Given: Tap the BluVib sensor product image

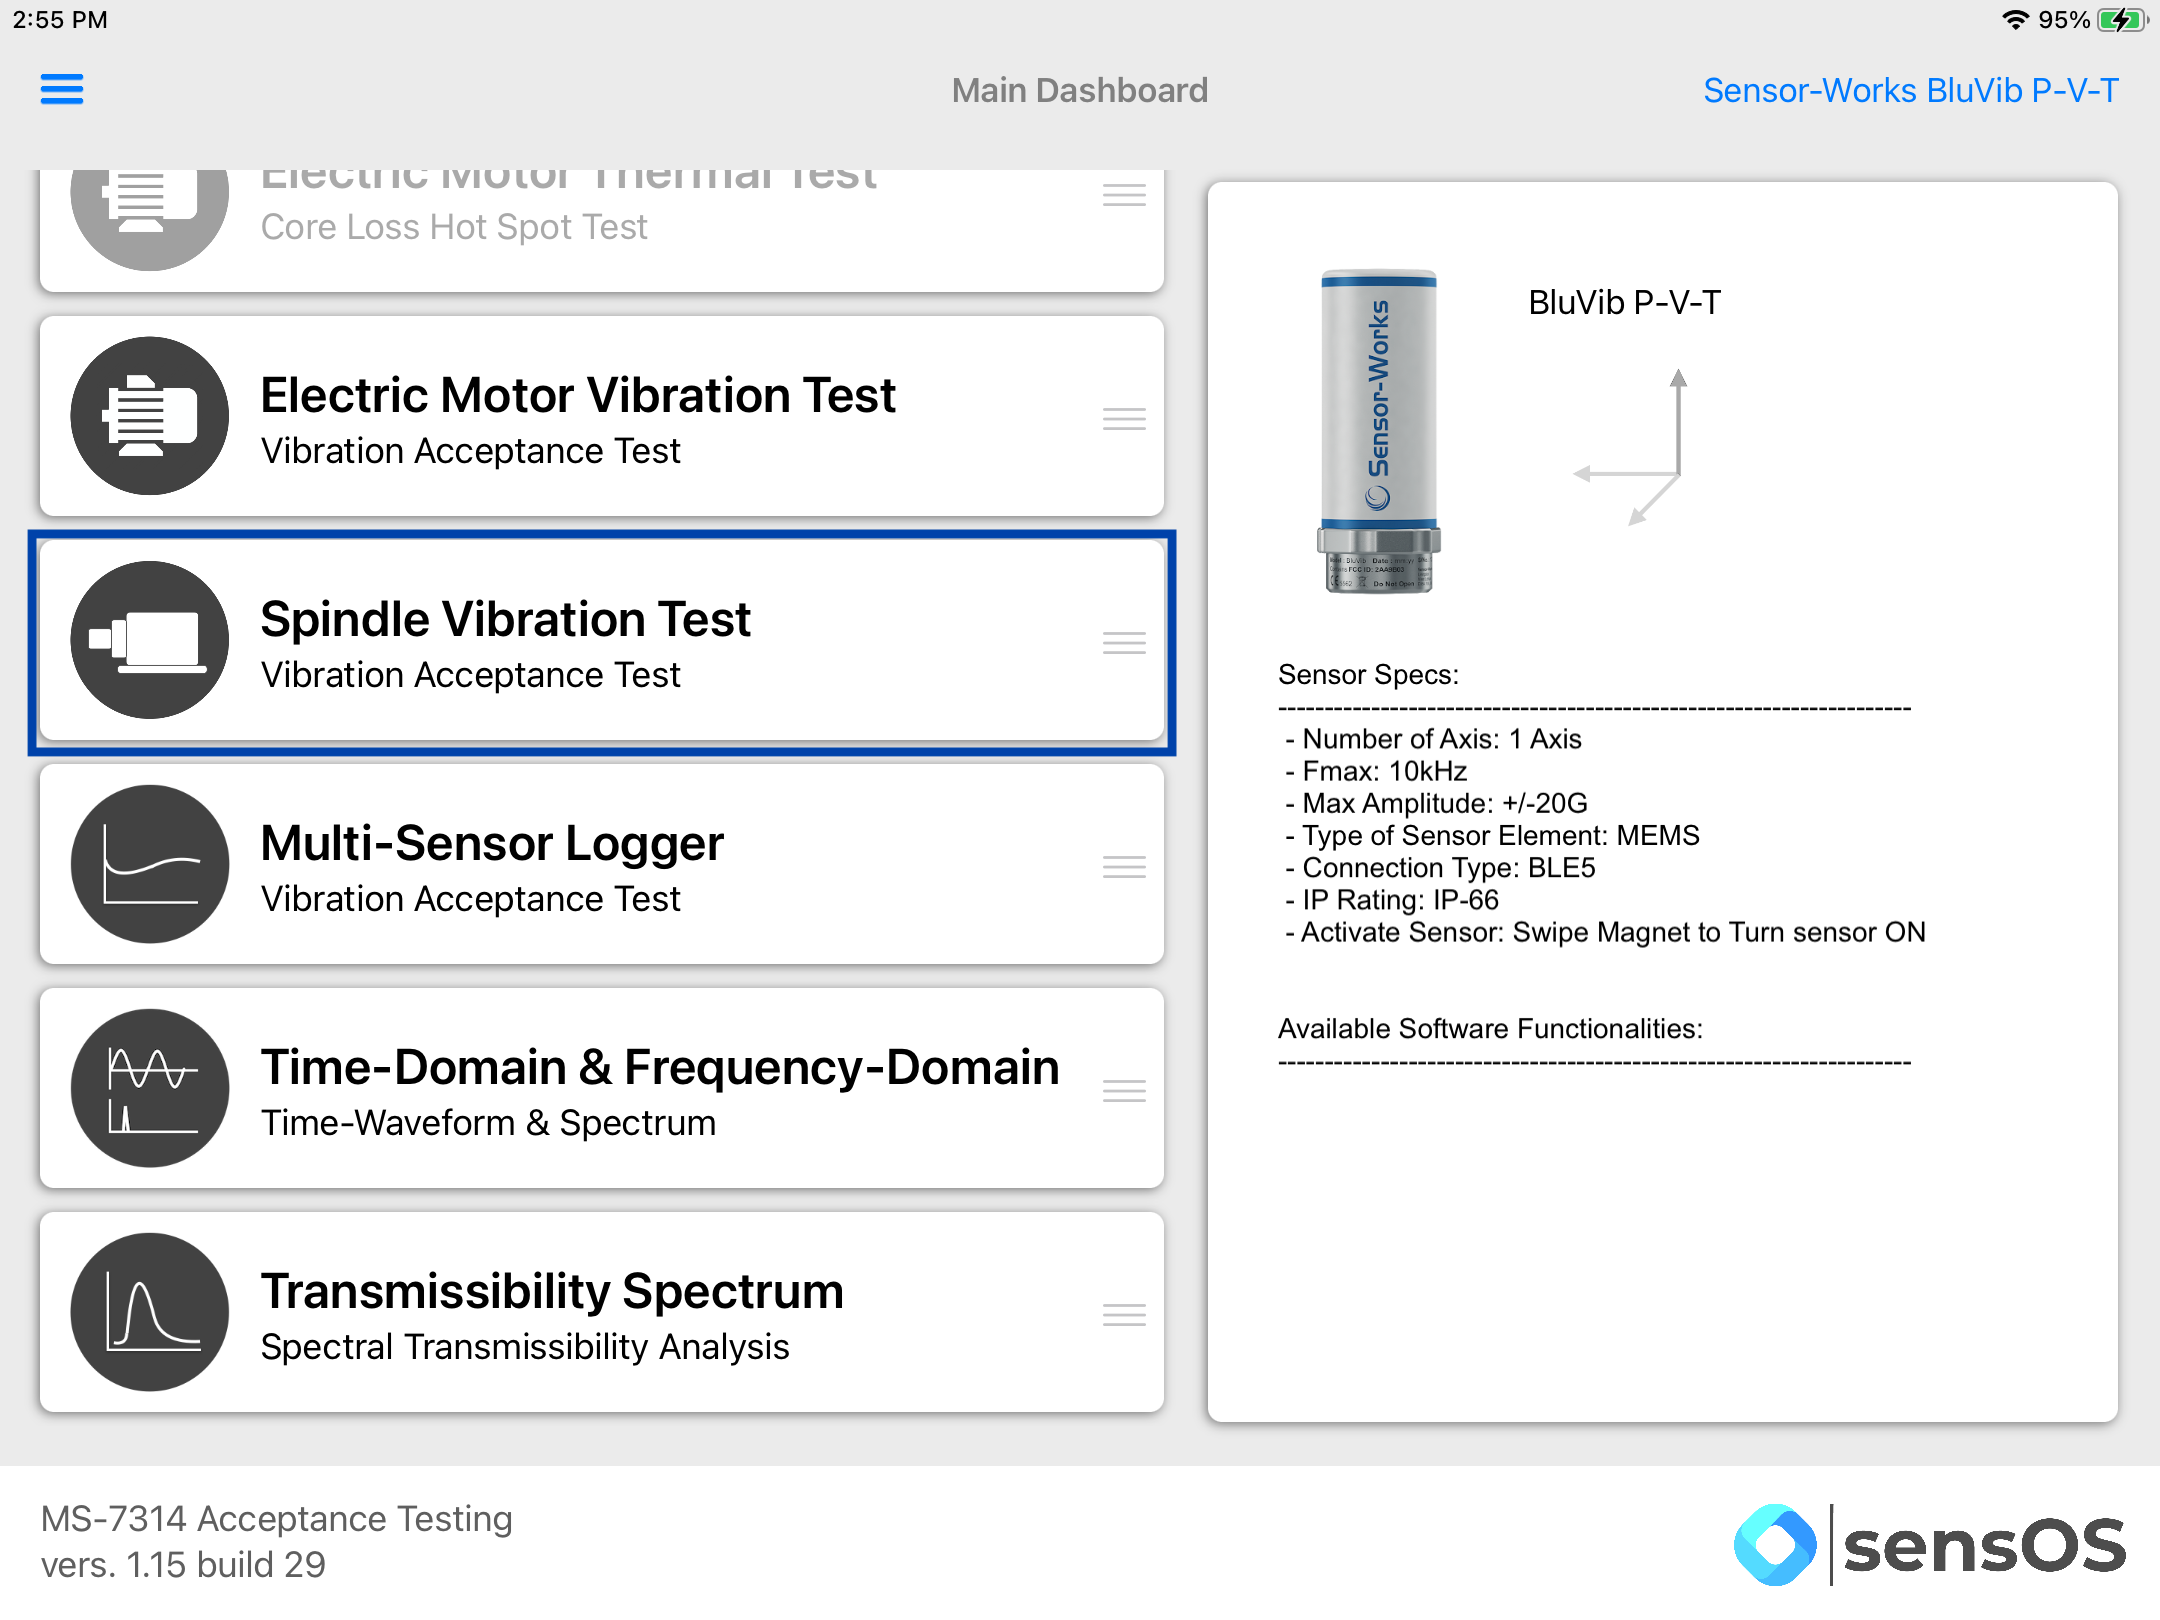Looking at the screenshot, I should [1379, 432].
